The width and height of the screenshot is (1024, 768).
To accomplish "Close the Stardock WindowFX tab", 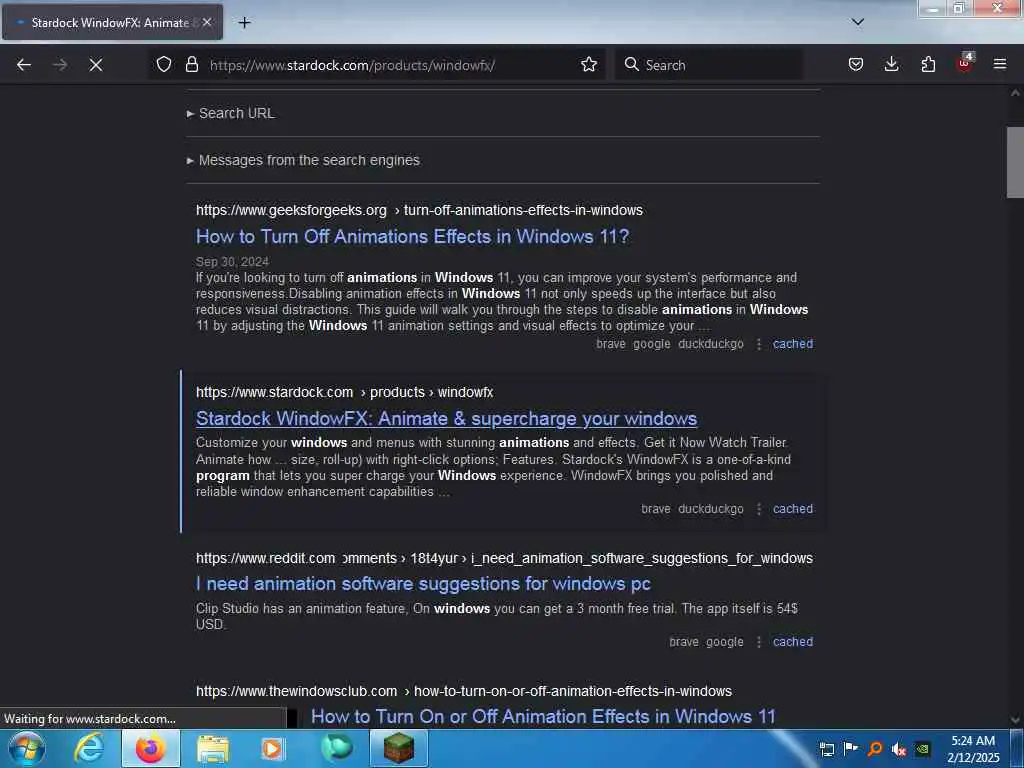I will pos(207,22).
